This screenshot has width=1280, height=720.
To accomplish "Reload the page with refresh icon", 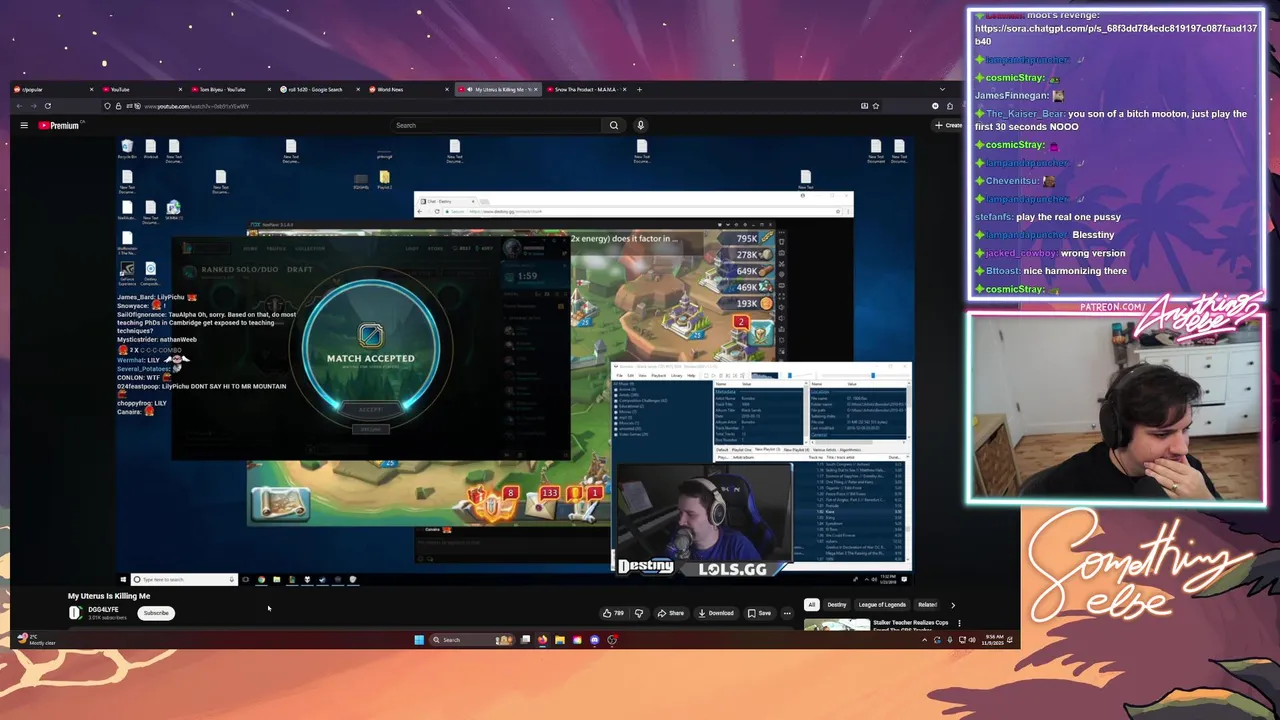I will tap(47, 105).
